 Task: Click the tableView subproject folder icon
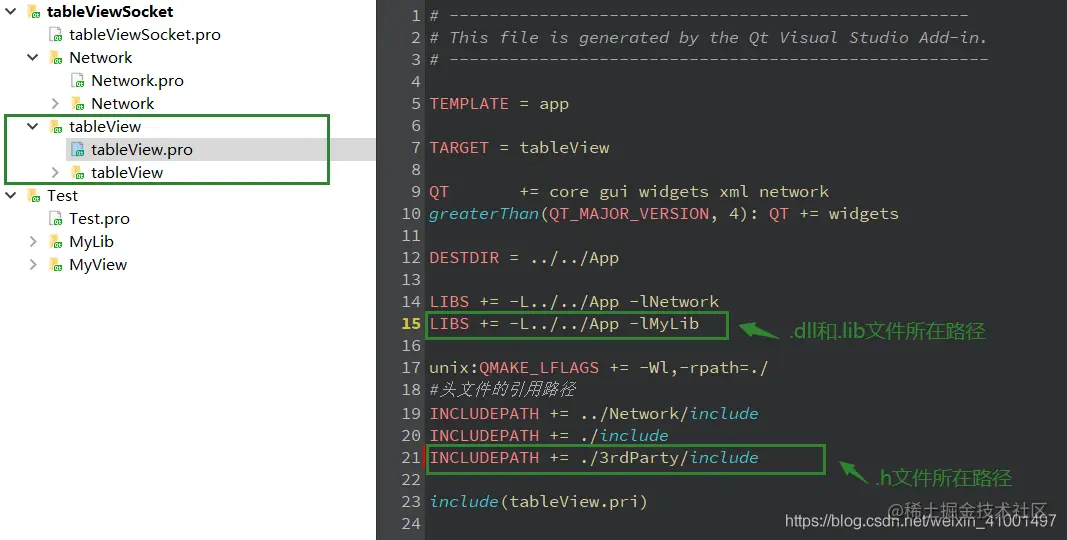click(x=56, y=126)
